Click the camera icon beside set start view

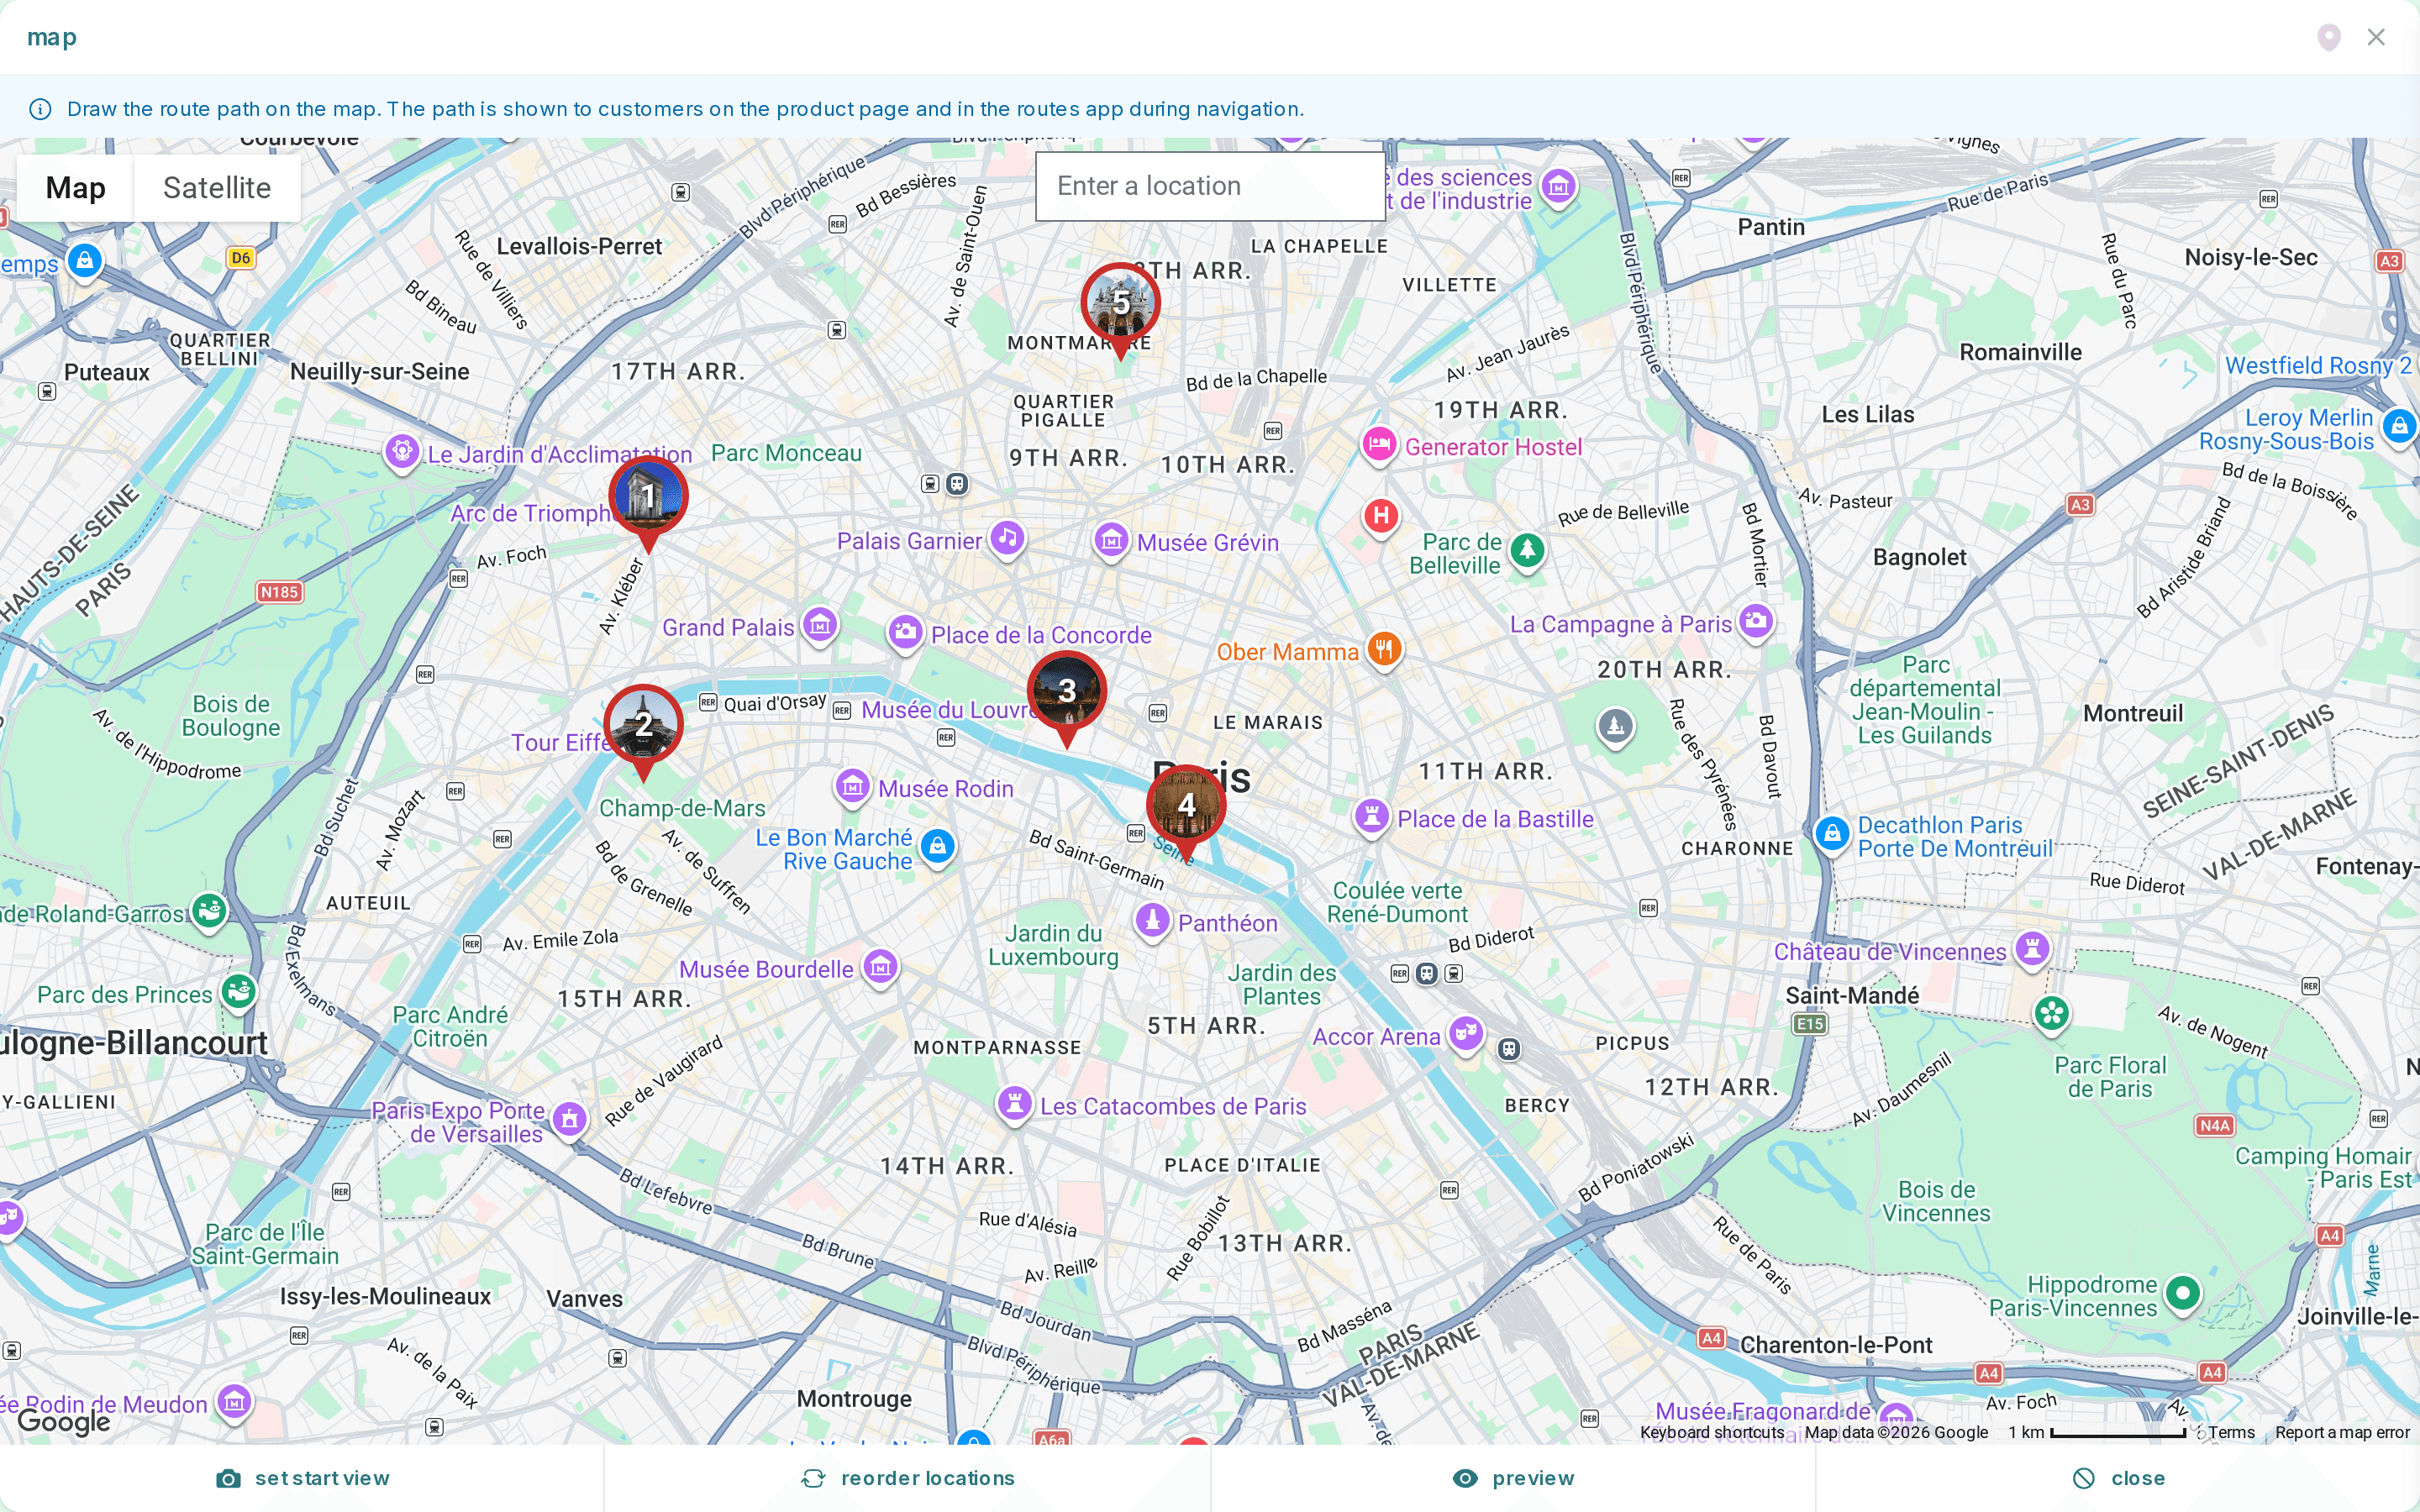[x=228, y=1479]
